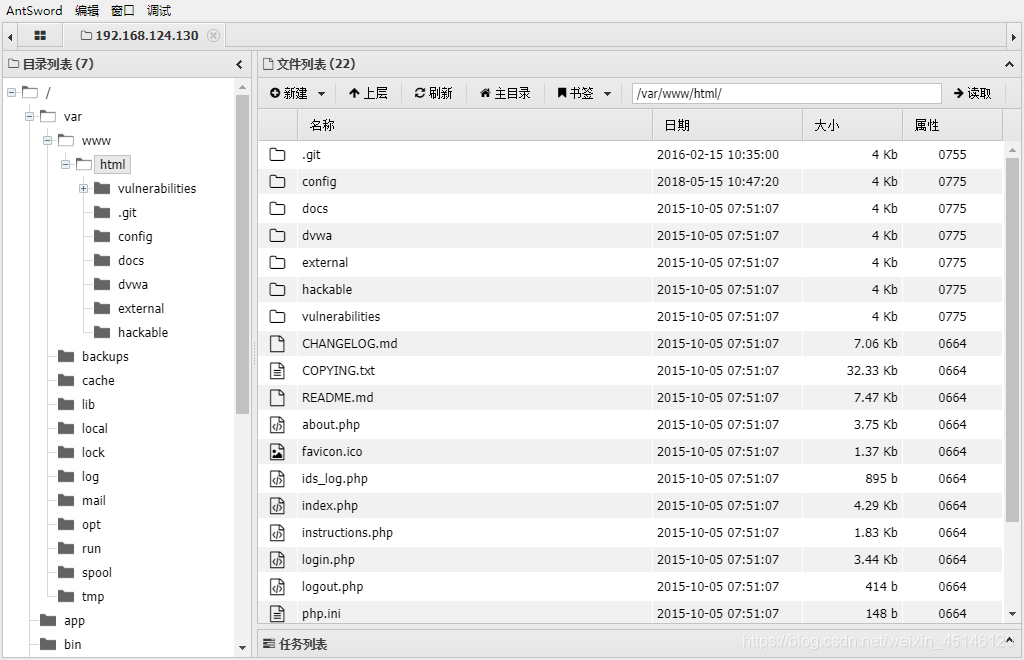Select the tmp folder icon in tree
1024x660 pixels.
pos(66,596)
